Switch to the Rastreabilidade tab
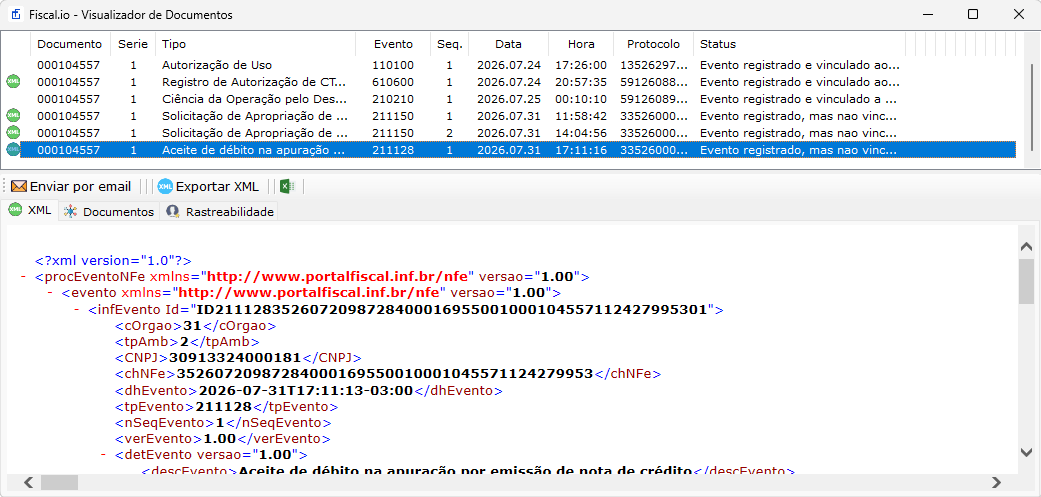The image size is (1041, 497). point(220,212)
